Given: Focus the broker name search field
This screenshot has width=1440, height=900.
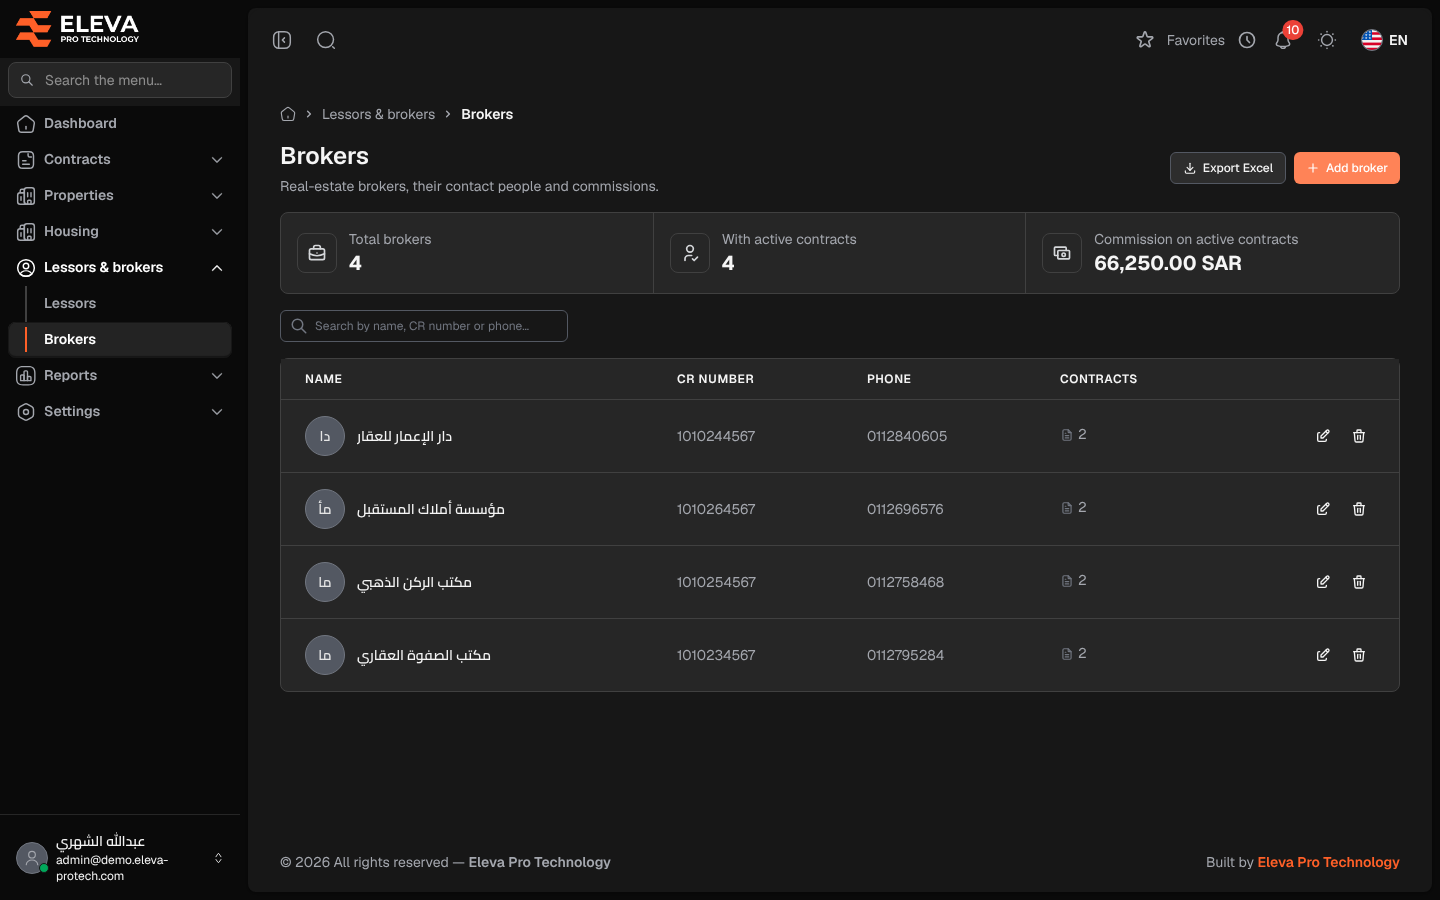Looking at the screenshot, I should click(x=424, y=326).
